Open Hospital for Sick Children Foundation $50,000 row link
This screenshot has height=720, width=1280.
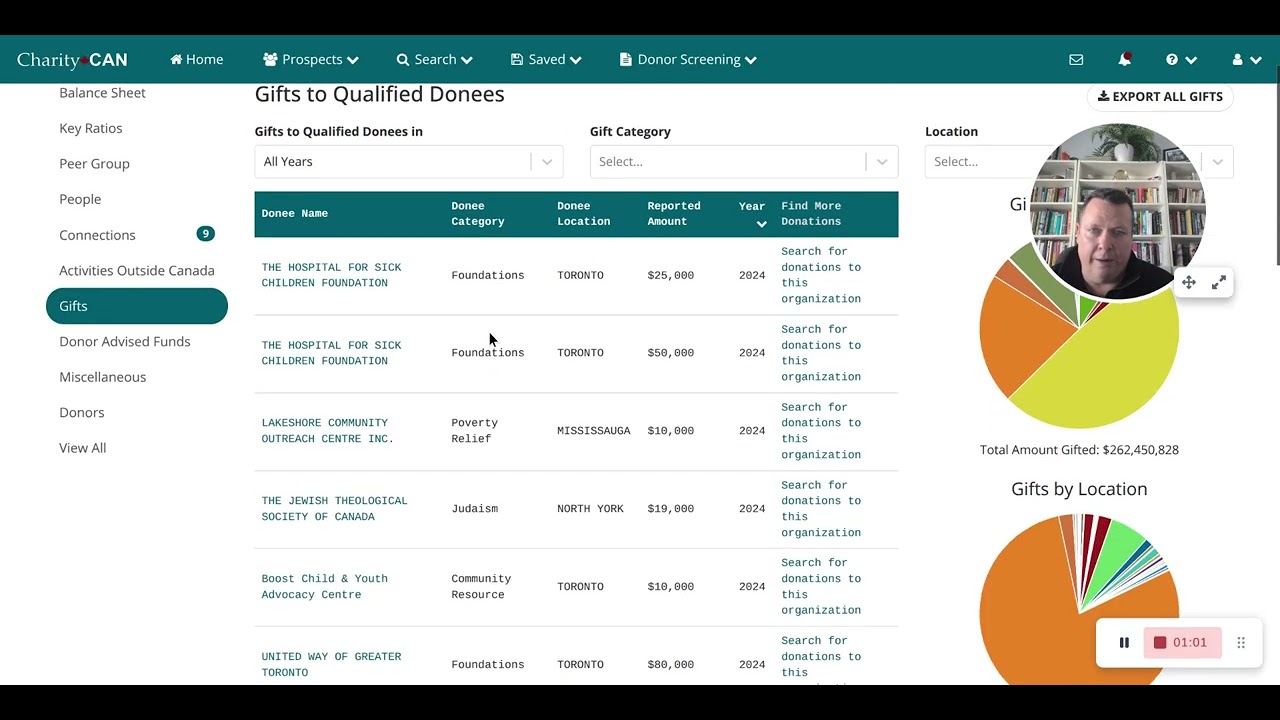point(331,353)
